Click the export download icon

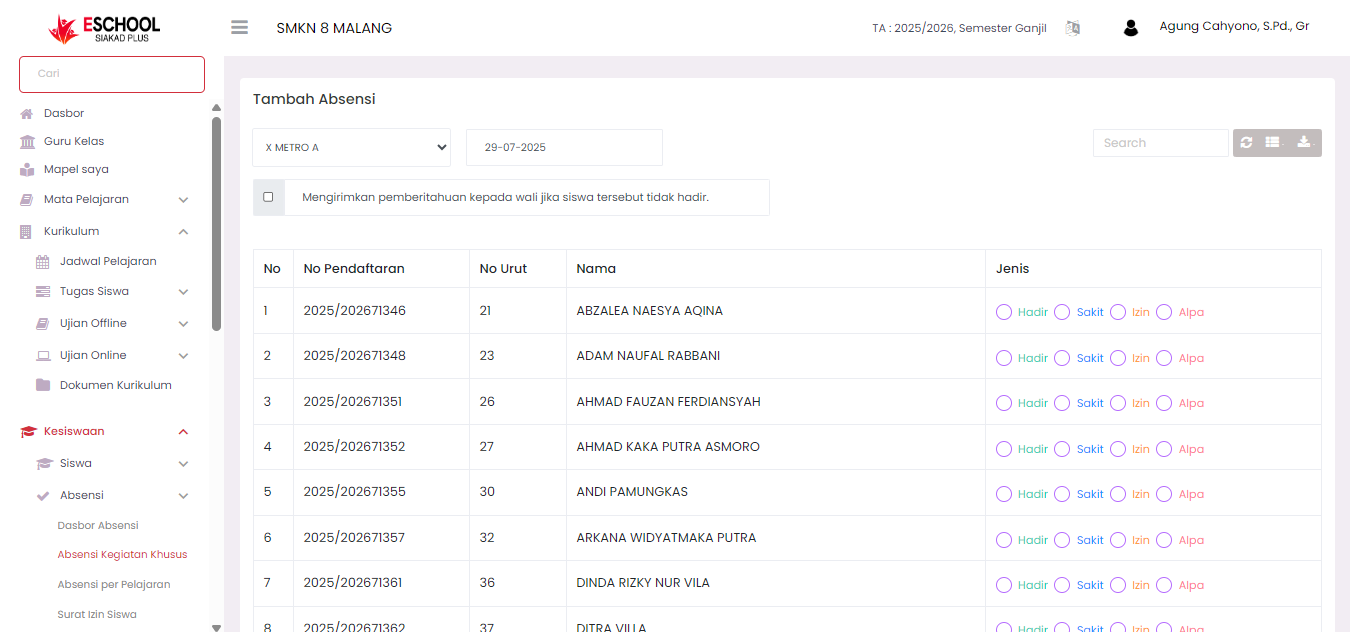[1304, 143]
